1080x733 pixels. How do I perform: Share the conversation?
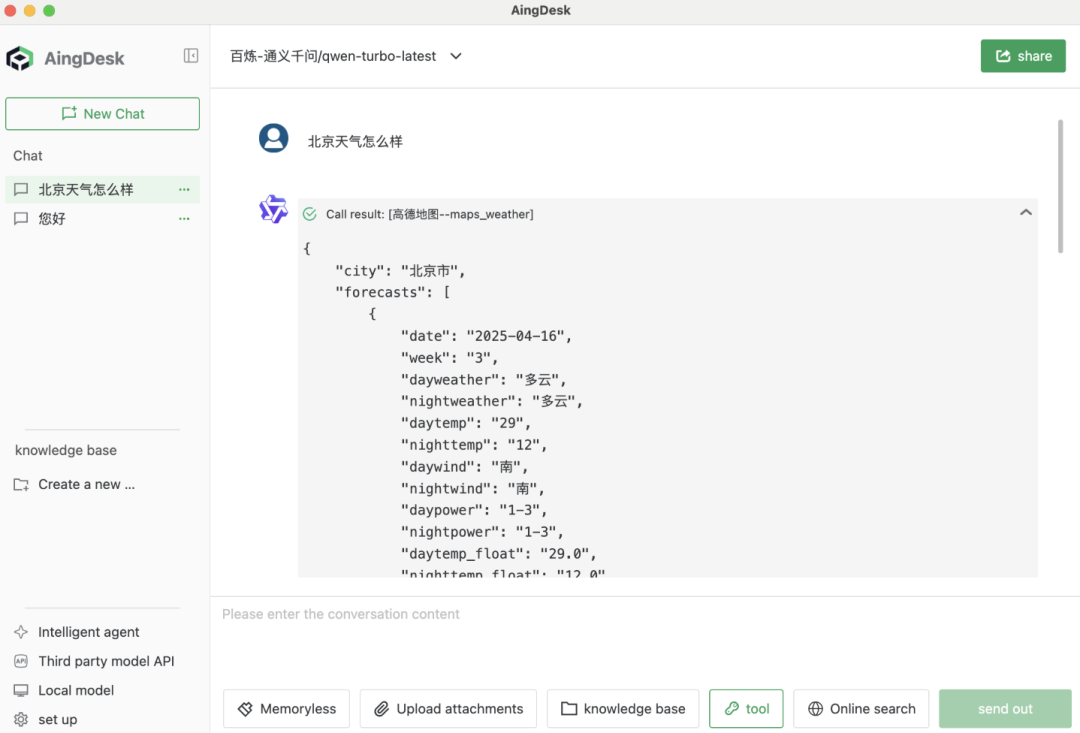tap(1023, 56)
